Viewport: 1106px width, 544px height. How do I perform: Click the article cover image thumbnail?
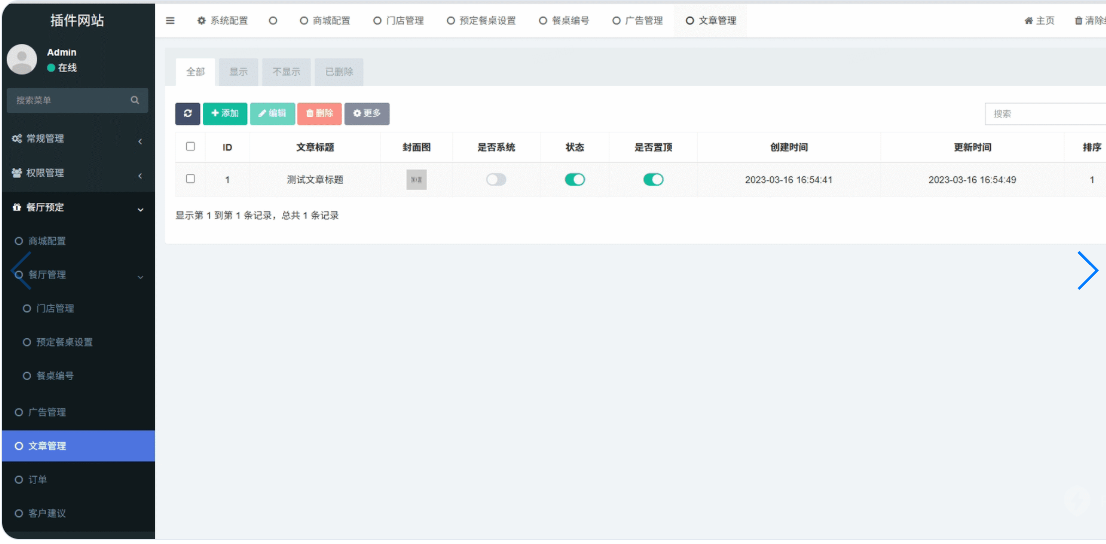[x=416, y=180]
